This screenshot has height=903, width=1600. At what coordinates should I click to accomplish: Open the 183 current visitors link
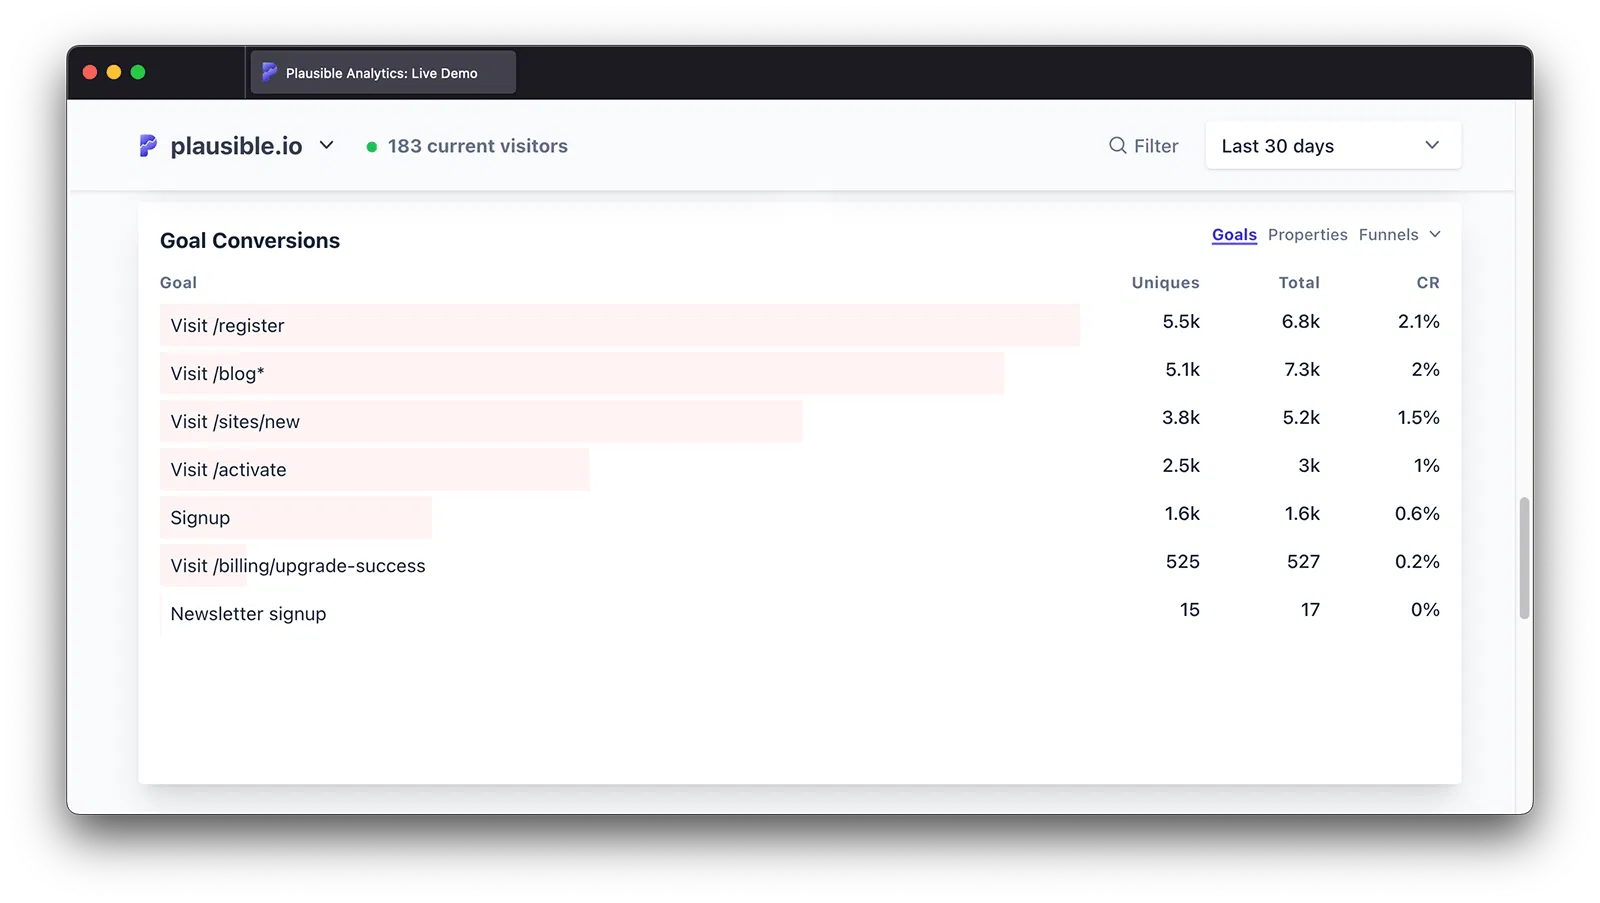tap(477, 146)
